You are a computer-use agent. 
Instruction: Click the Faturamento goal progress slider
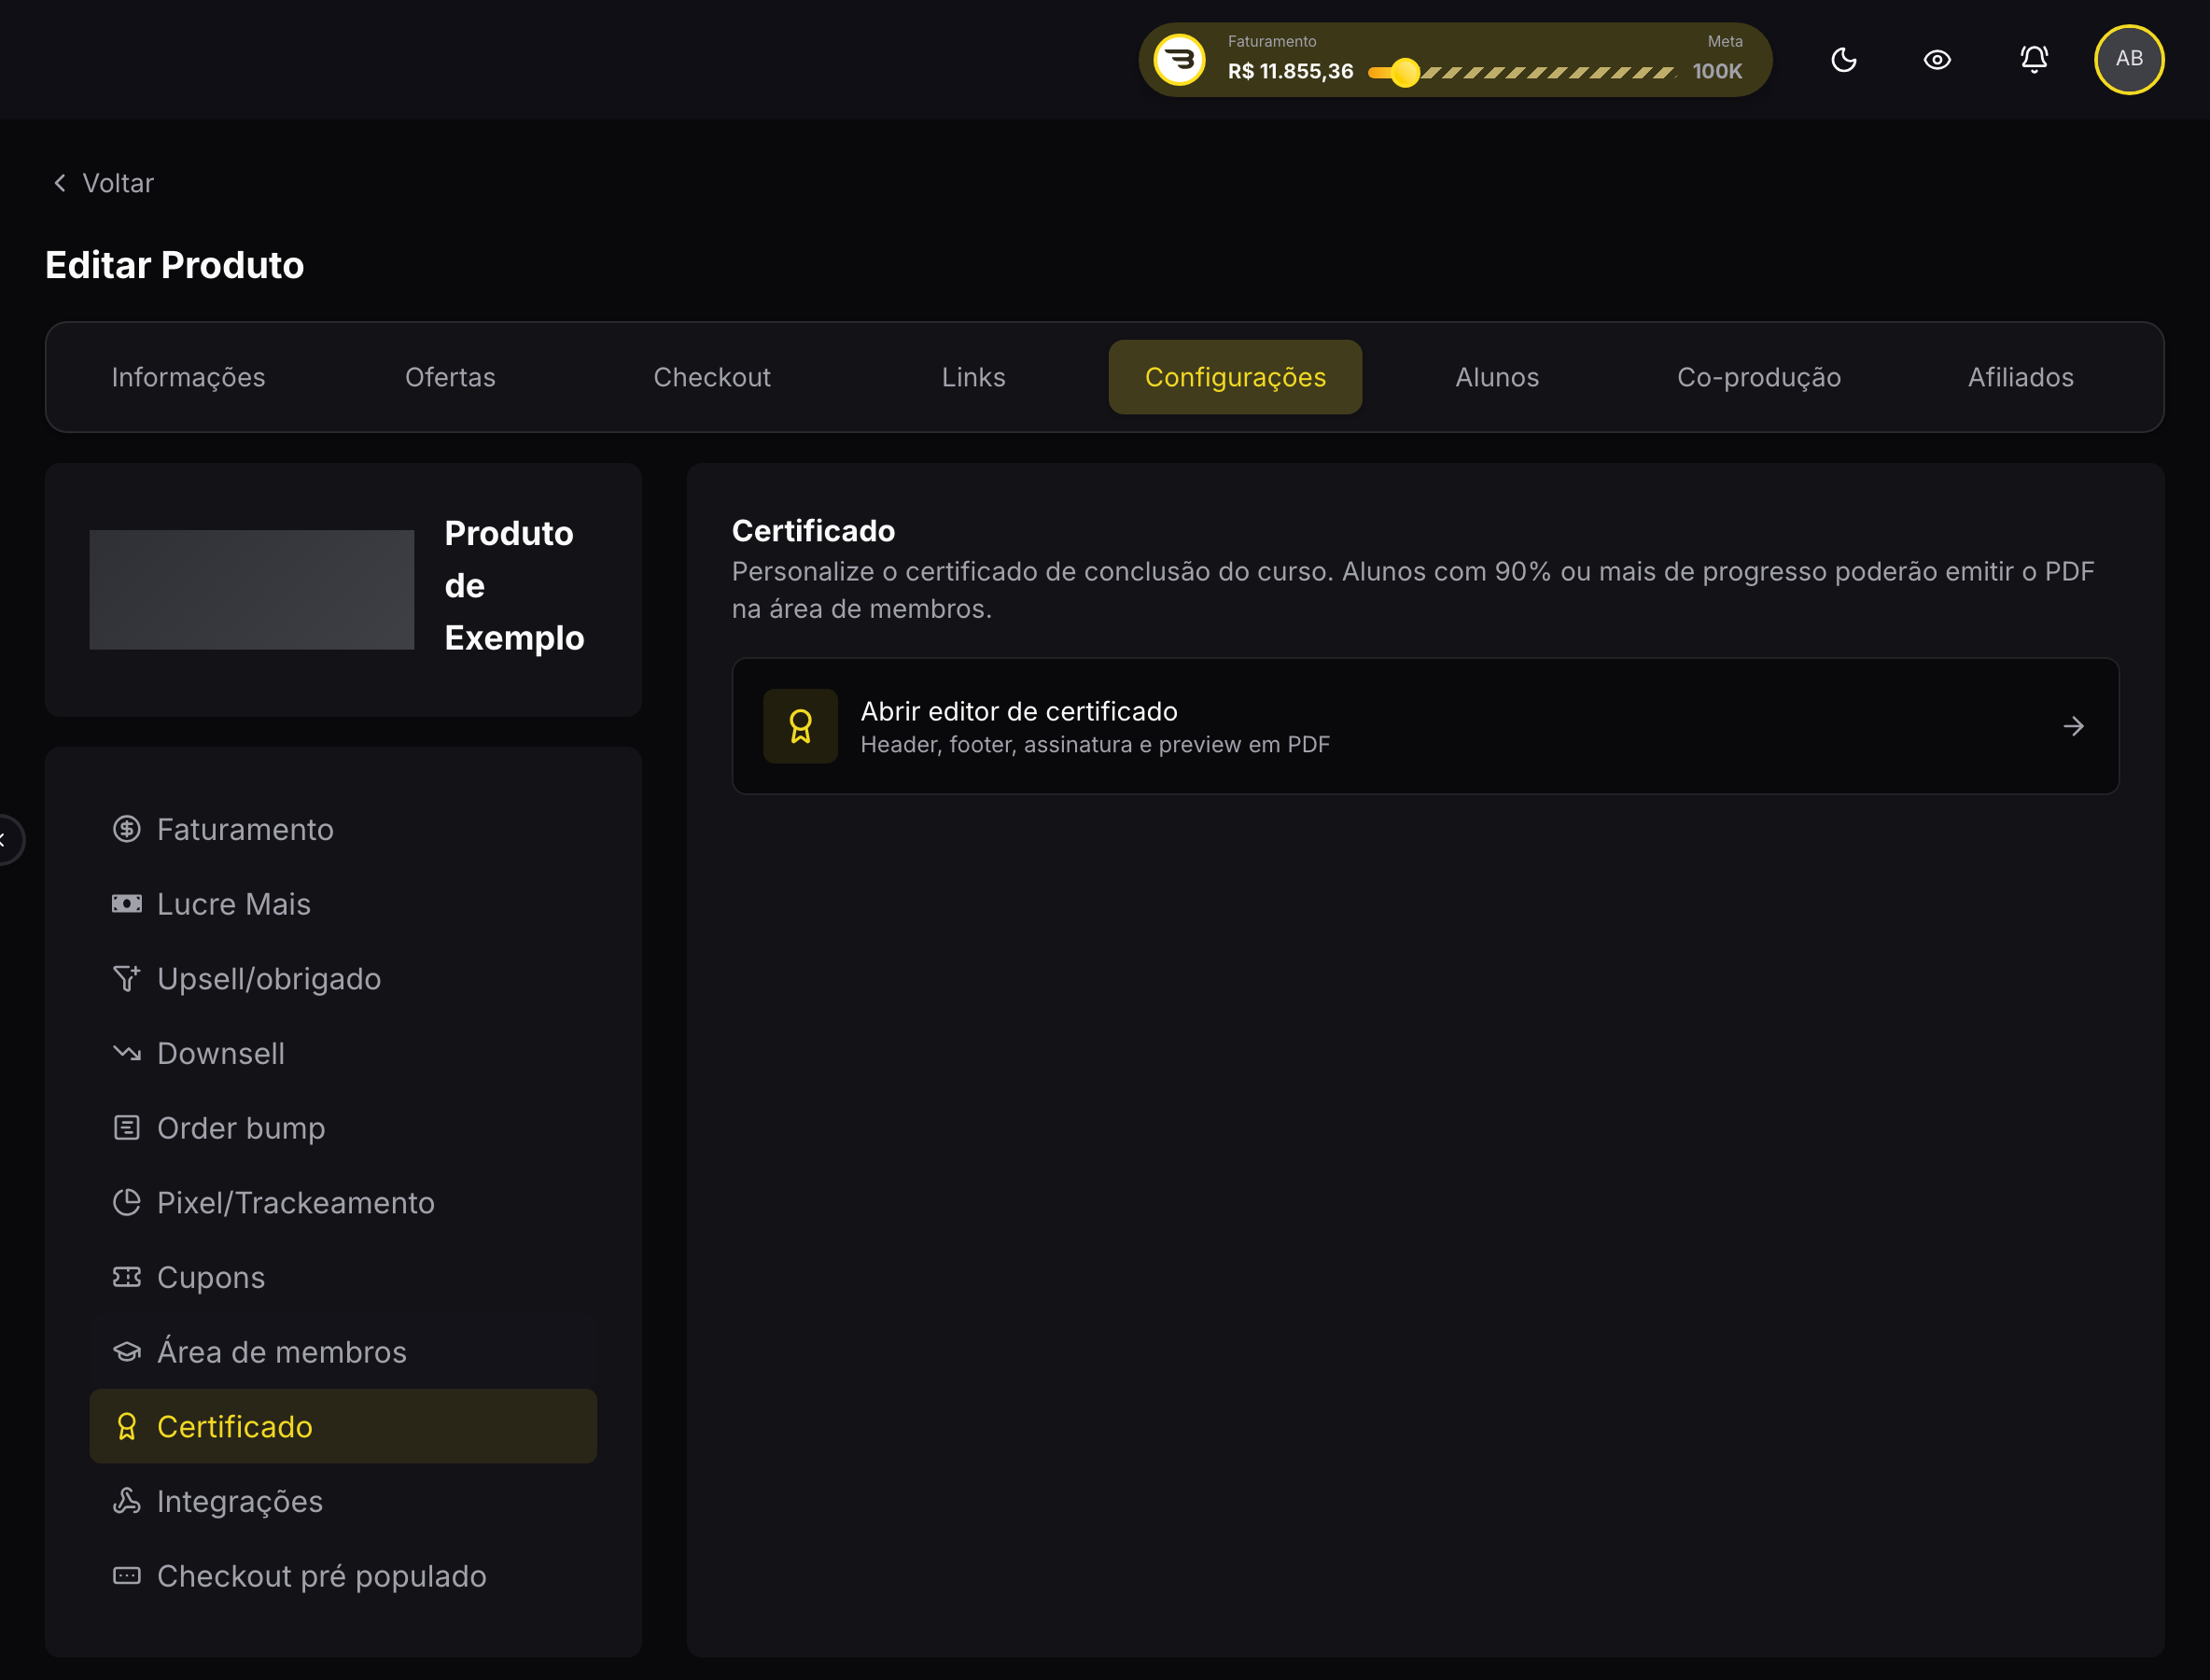tap(1522, 72)
